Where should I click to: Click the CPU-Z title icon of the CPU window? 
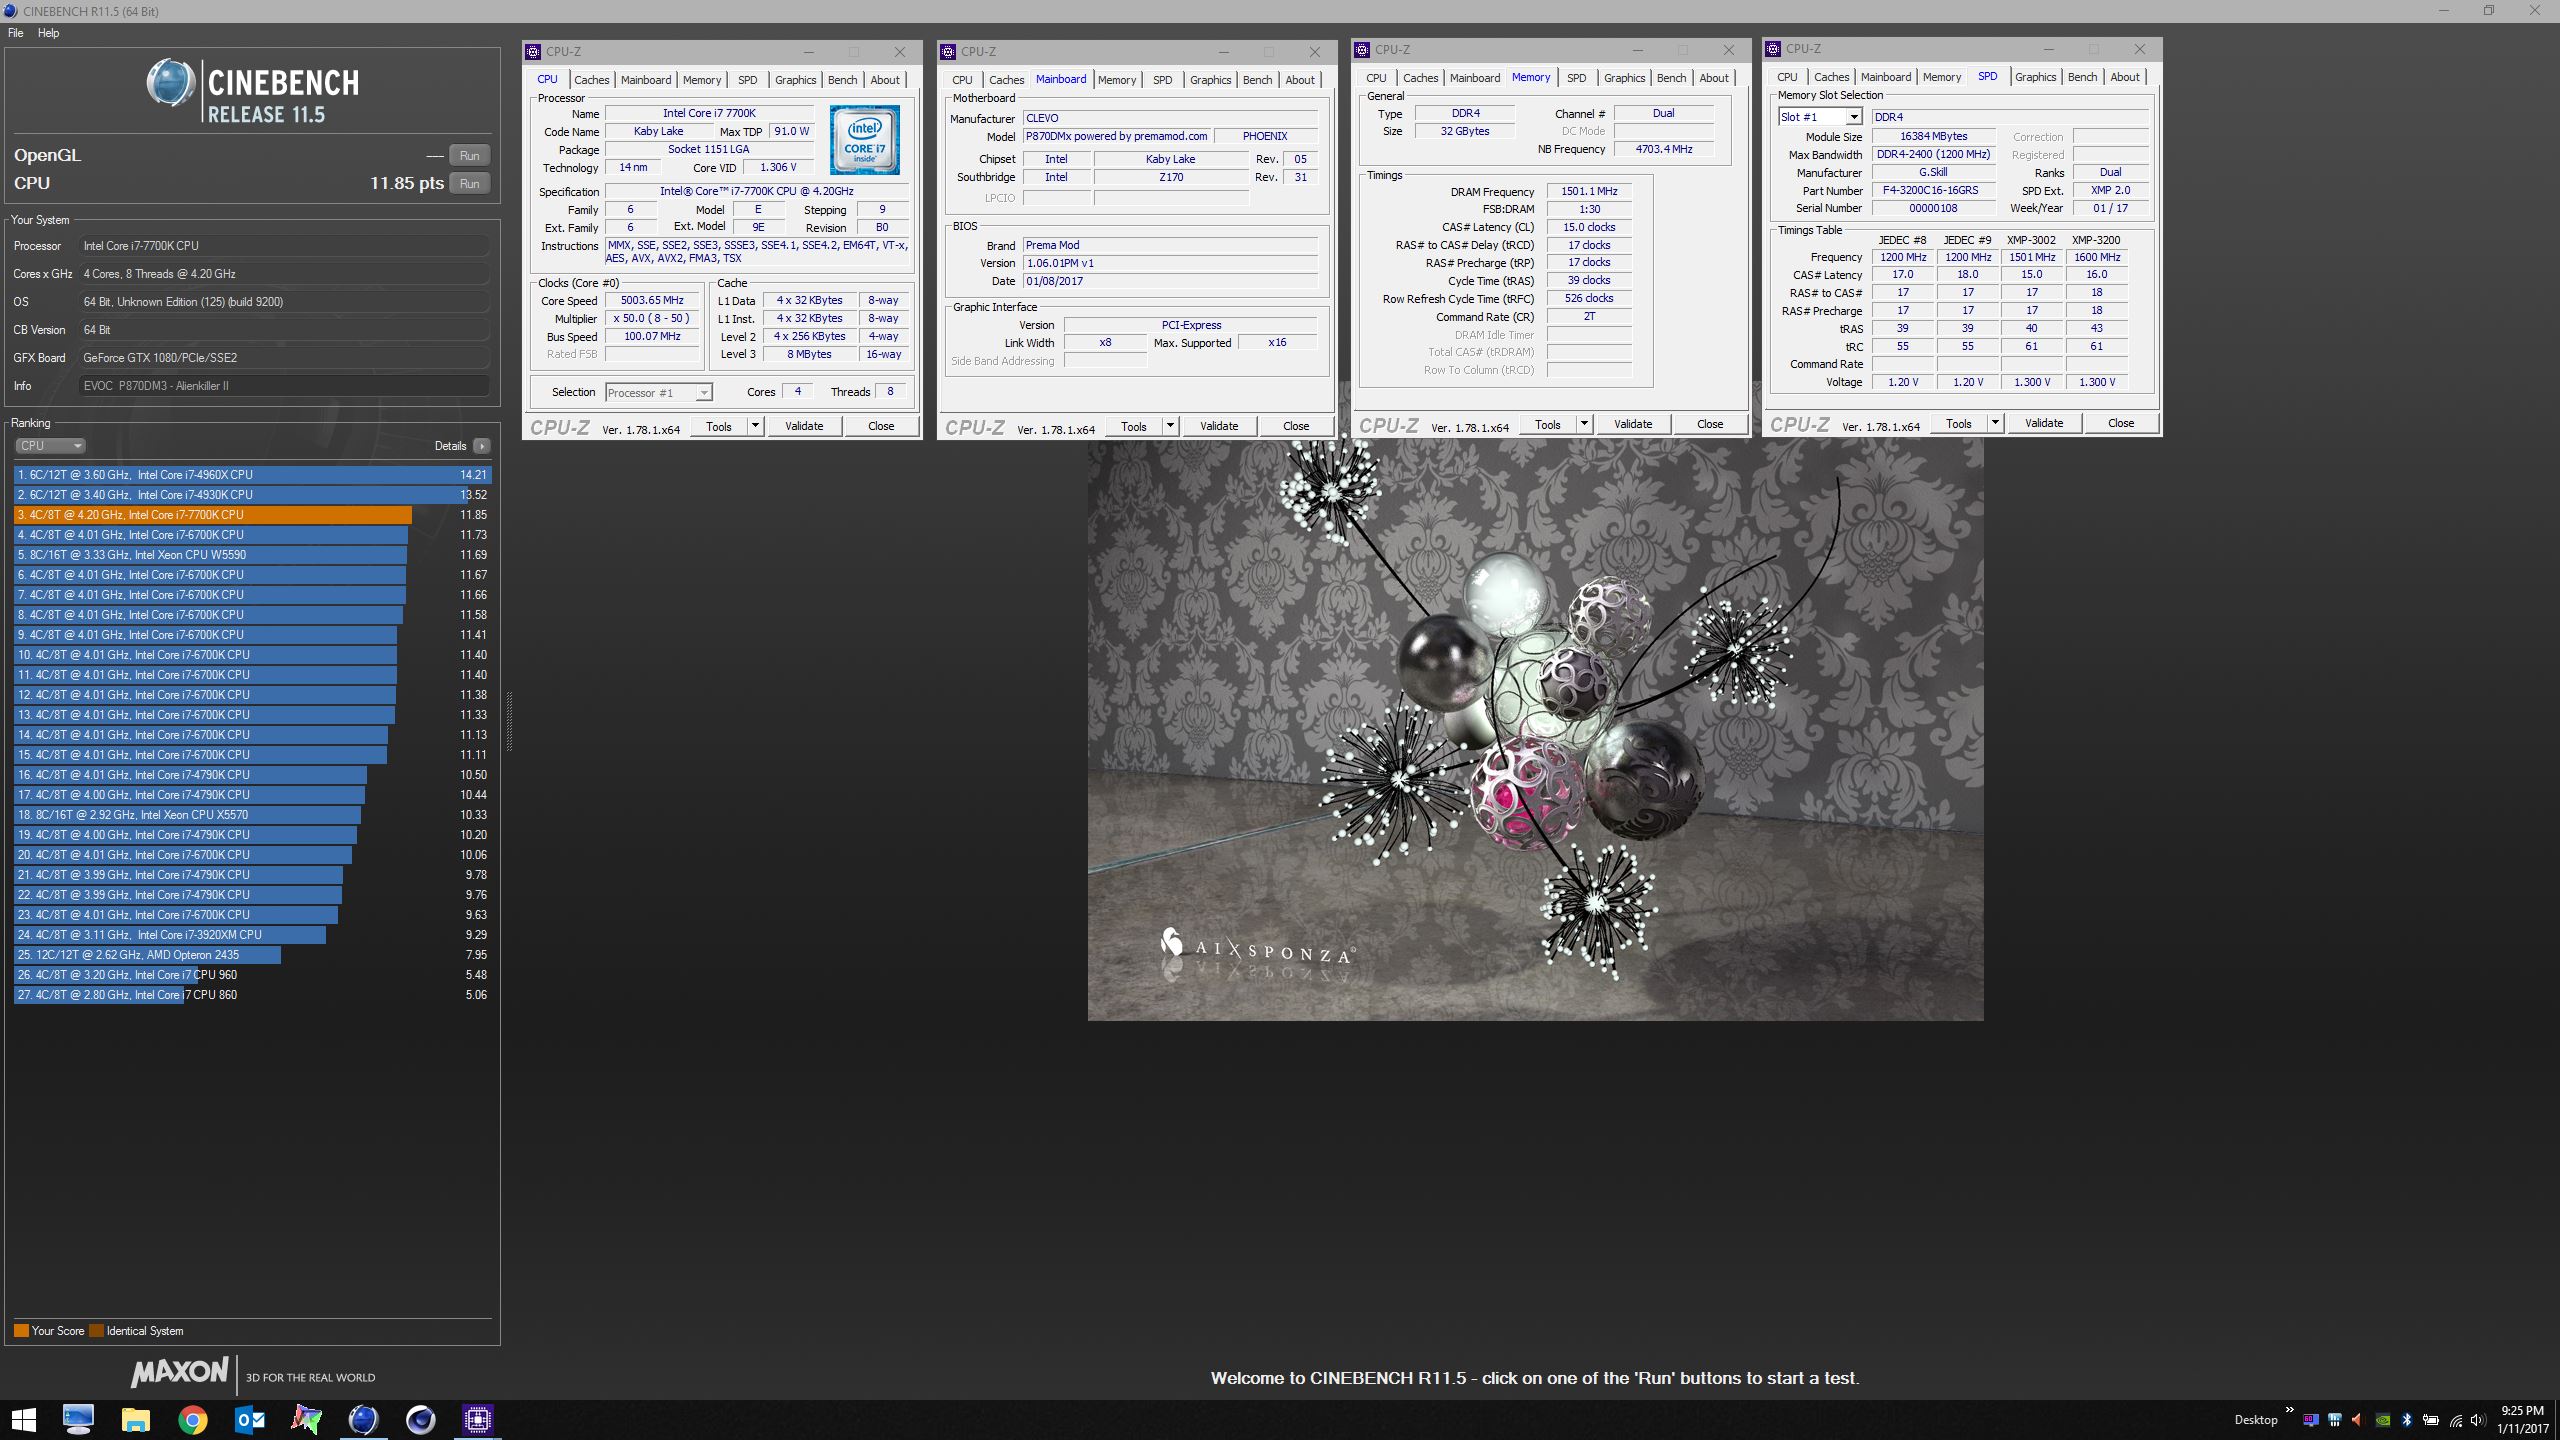tap(533, 52)
